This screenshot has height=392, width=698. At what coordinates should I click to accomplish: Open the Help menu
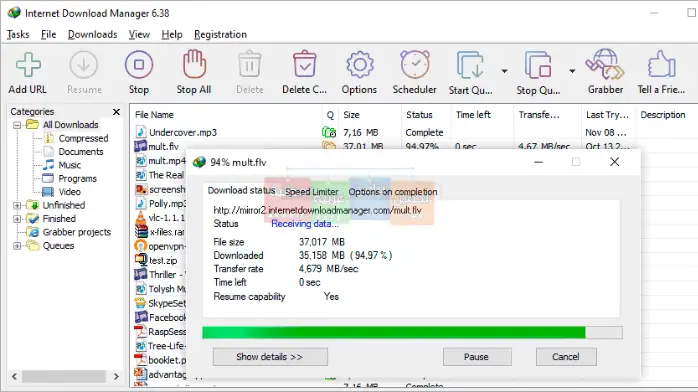(172, 35)
